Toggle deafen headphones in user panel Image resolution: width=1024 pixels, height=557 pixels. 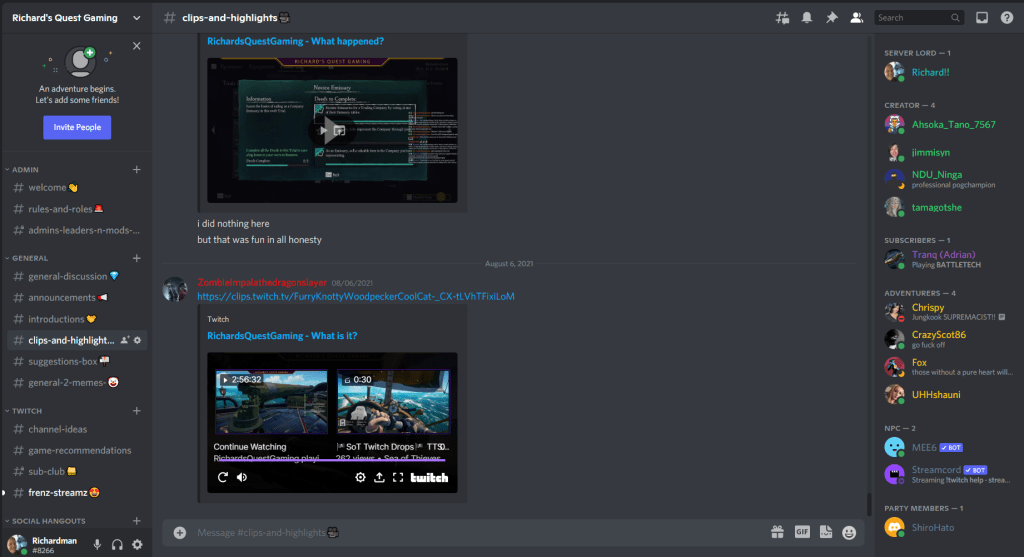pyautogui.click(x=117, y=544)
